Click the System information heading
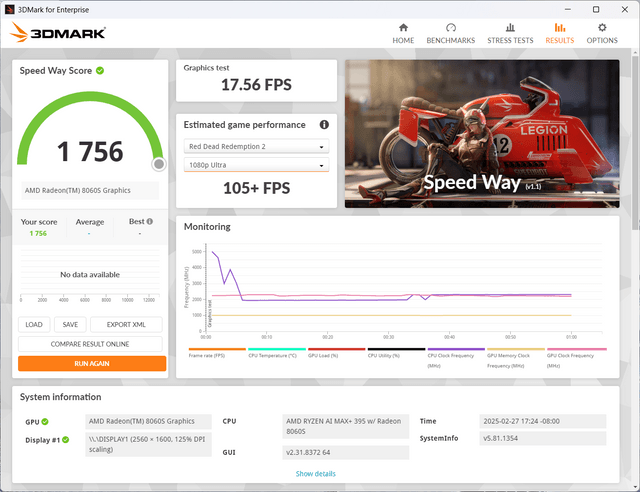640x492 pixels. (x=60, y=397)
